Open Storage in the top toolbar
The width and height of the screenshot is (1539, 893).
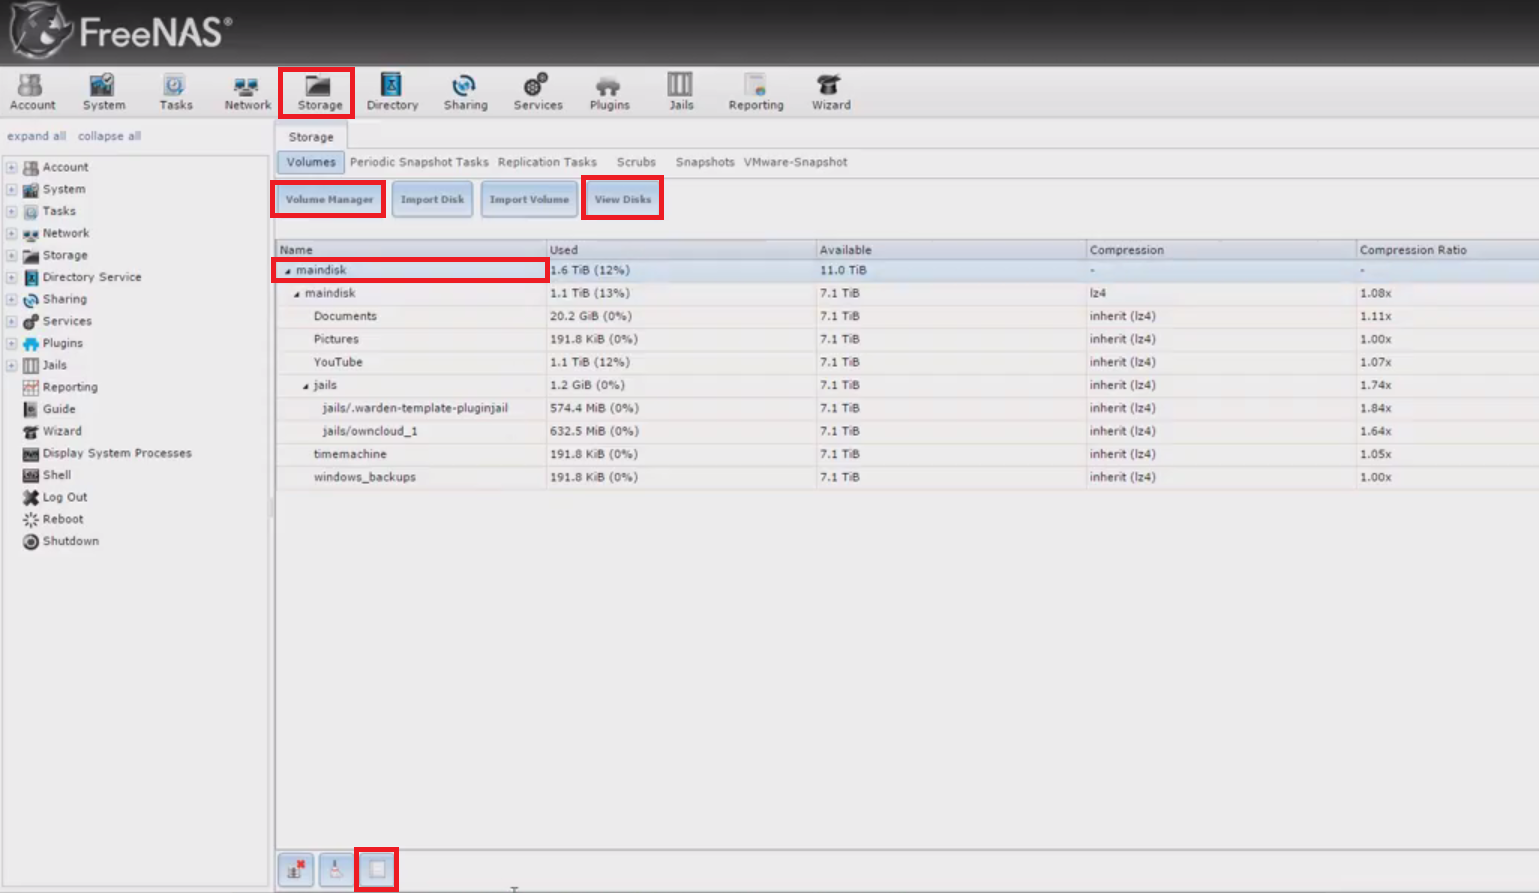click(319, 92)
